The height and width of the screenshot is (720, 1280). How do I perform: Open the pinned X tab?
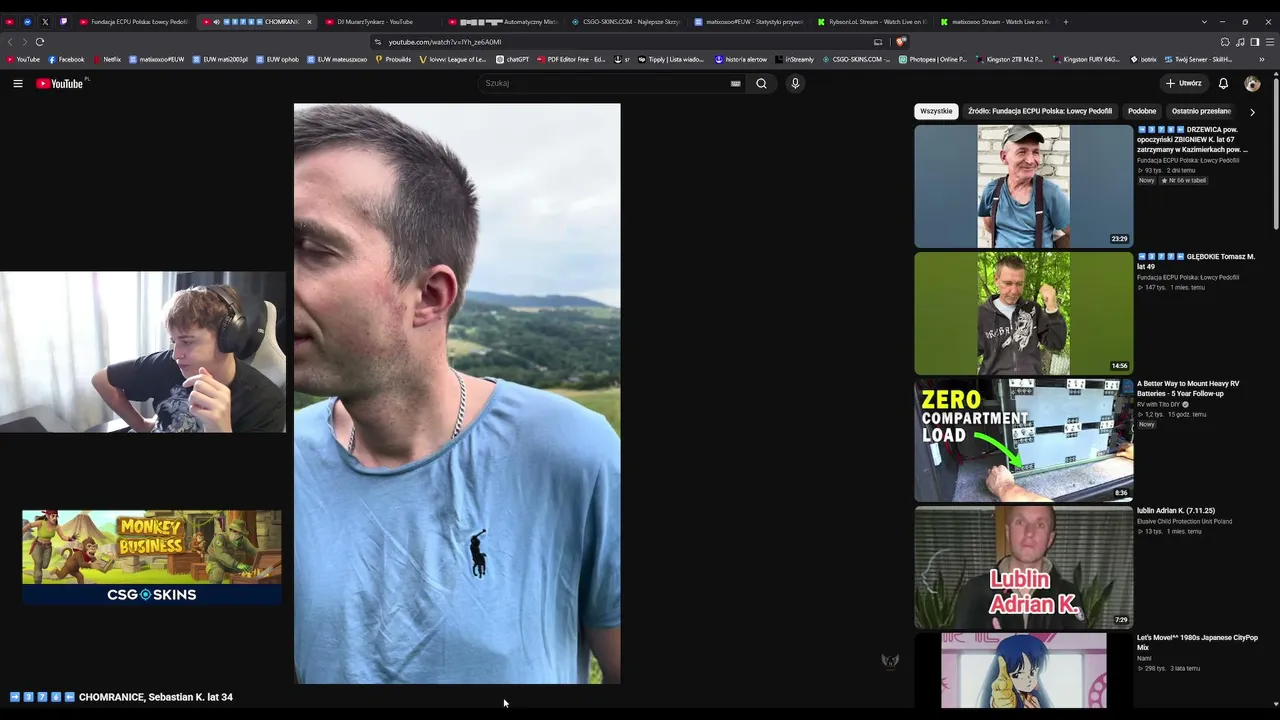45,22
